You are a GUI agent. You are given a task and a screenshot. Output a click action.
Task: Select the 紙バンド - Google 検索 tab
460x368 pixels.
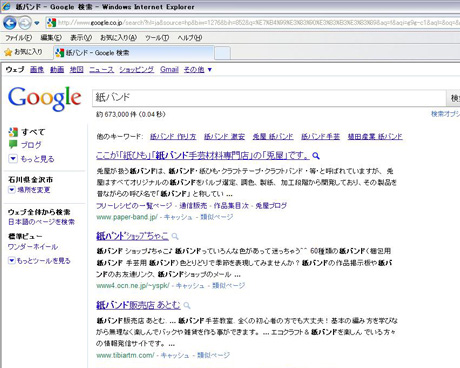pos(133,53)
